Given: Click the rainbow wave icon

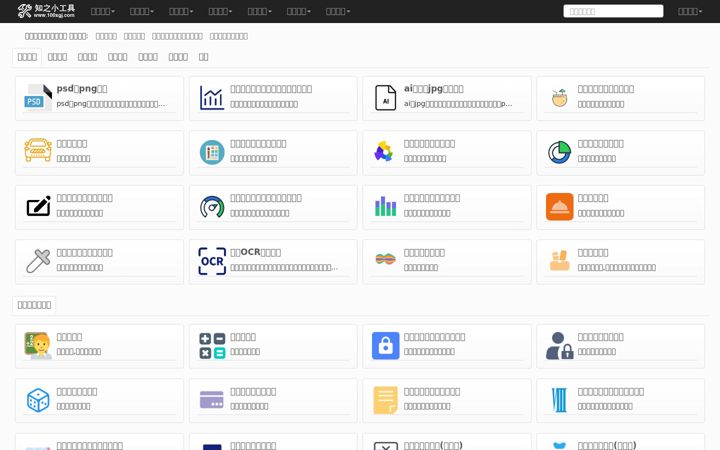Looking at the screenshot, I should coord(385,259).
